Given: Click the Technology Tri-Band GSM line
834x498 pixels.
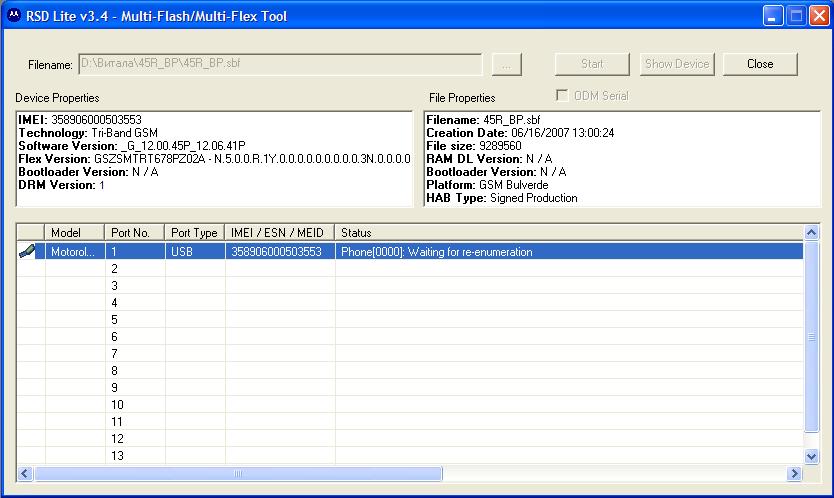Looking at the screenshot, I should (88, 132).
